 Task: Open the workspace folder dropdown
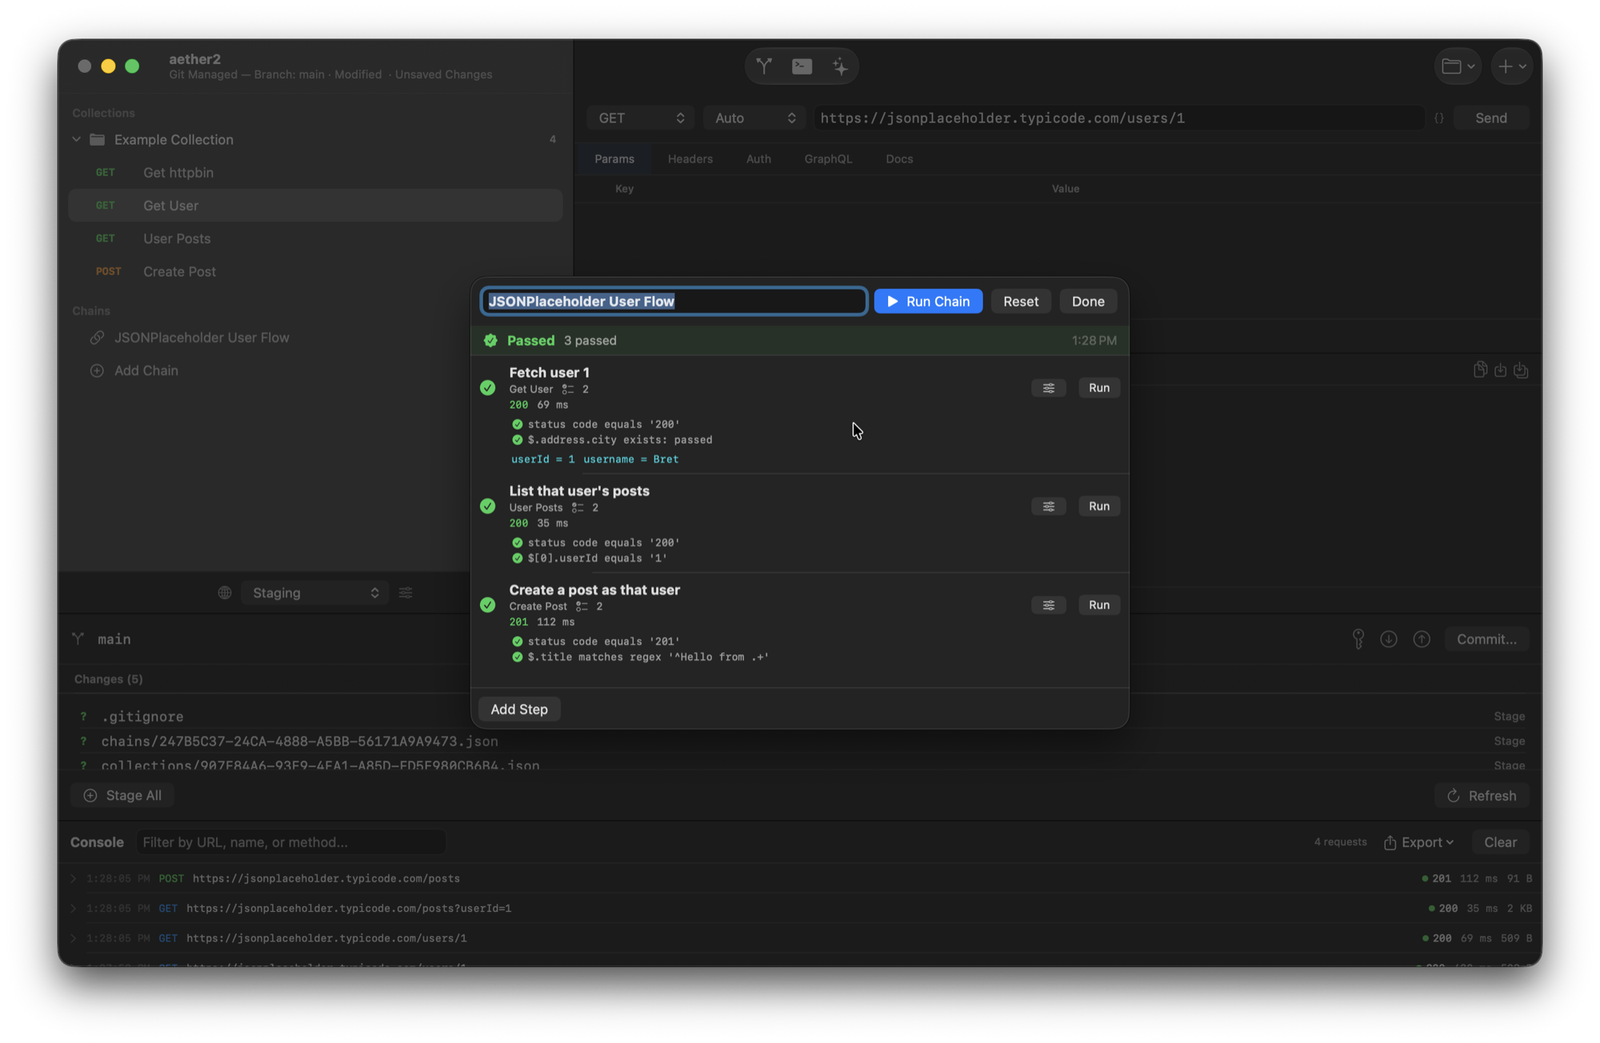coord(1457,66)
